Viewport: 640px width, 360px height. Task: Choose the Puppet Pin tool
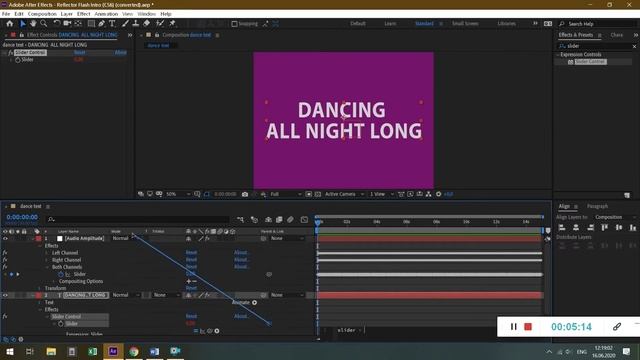coord(172,24)
